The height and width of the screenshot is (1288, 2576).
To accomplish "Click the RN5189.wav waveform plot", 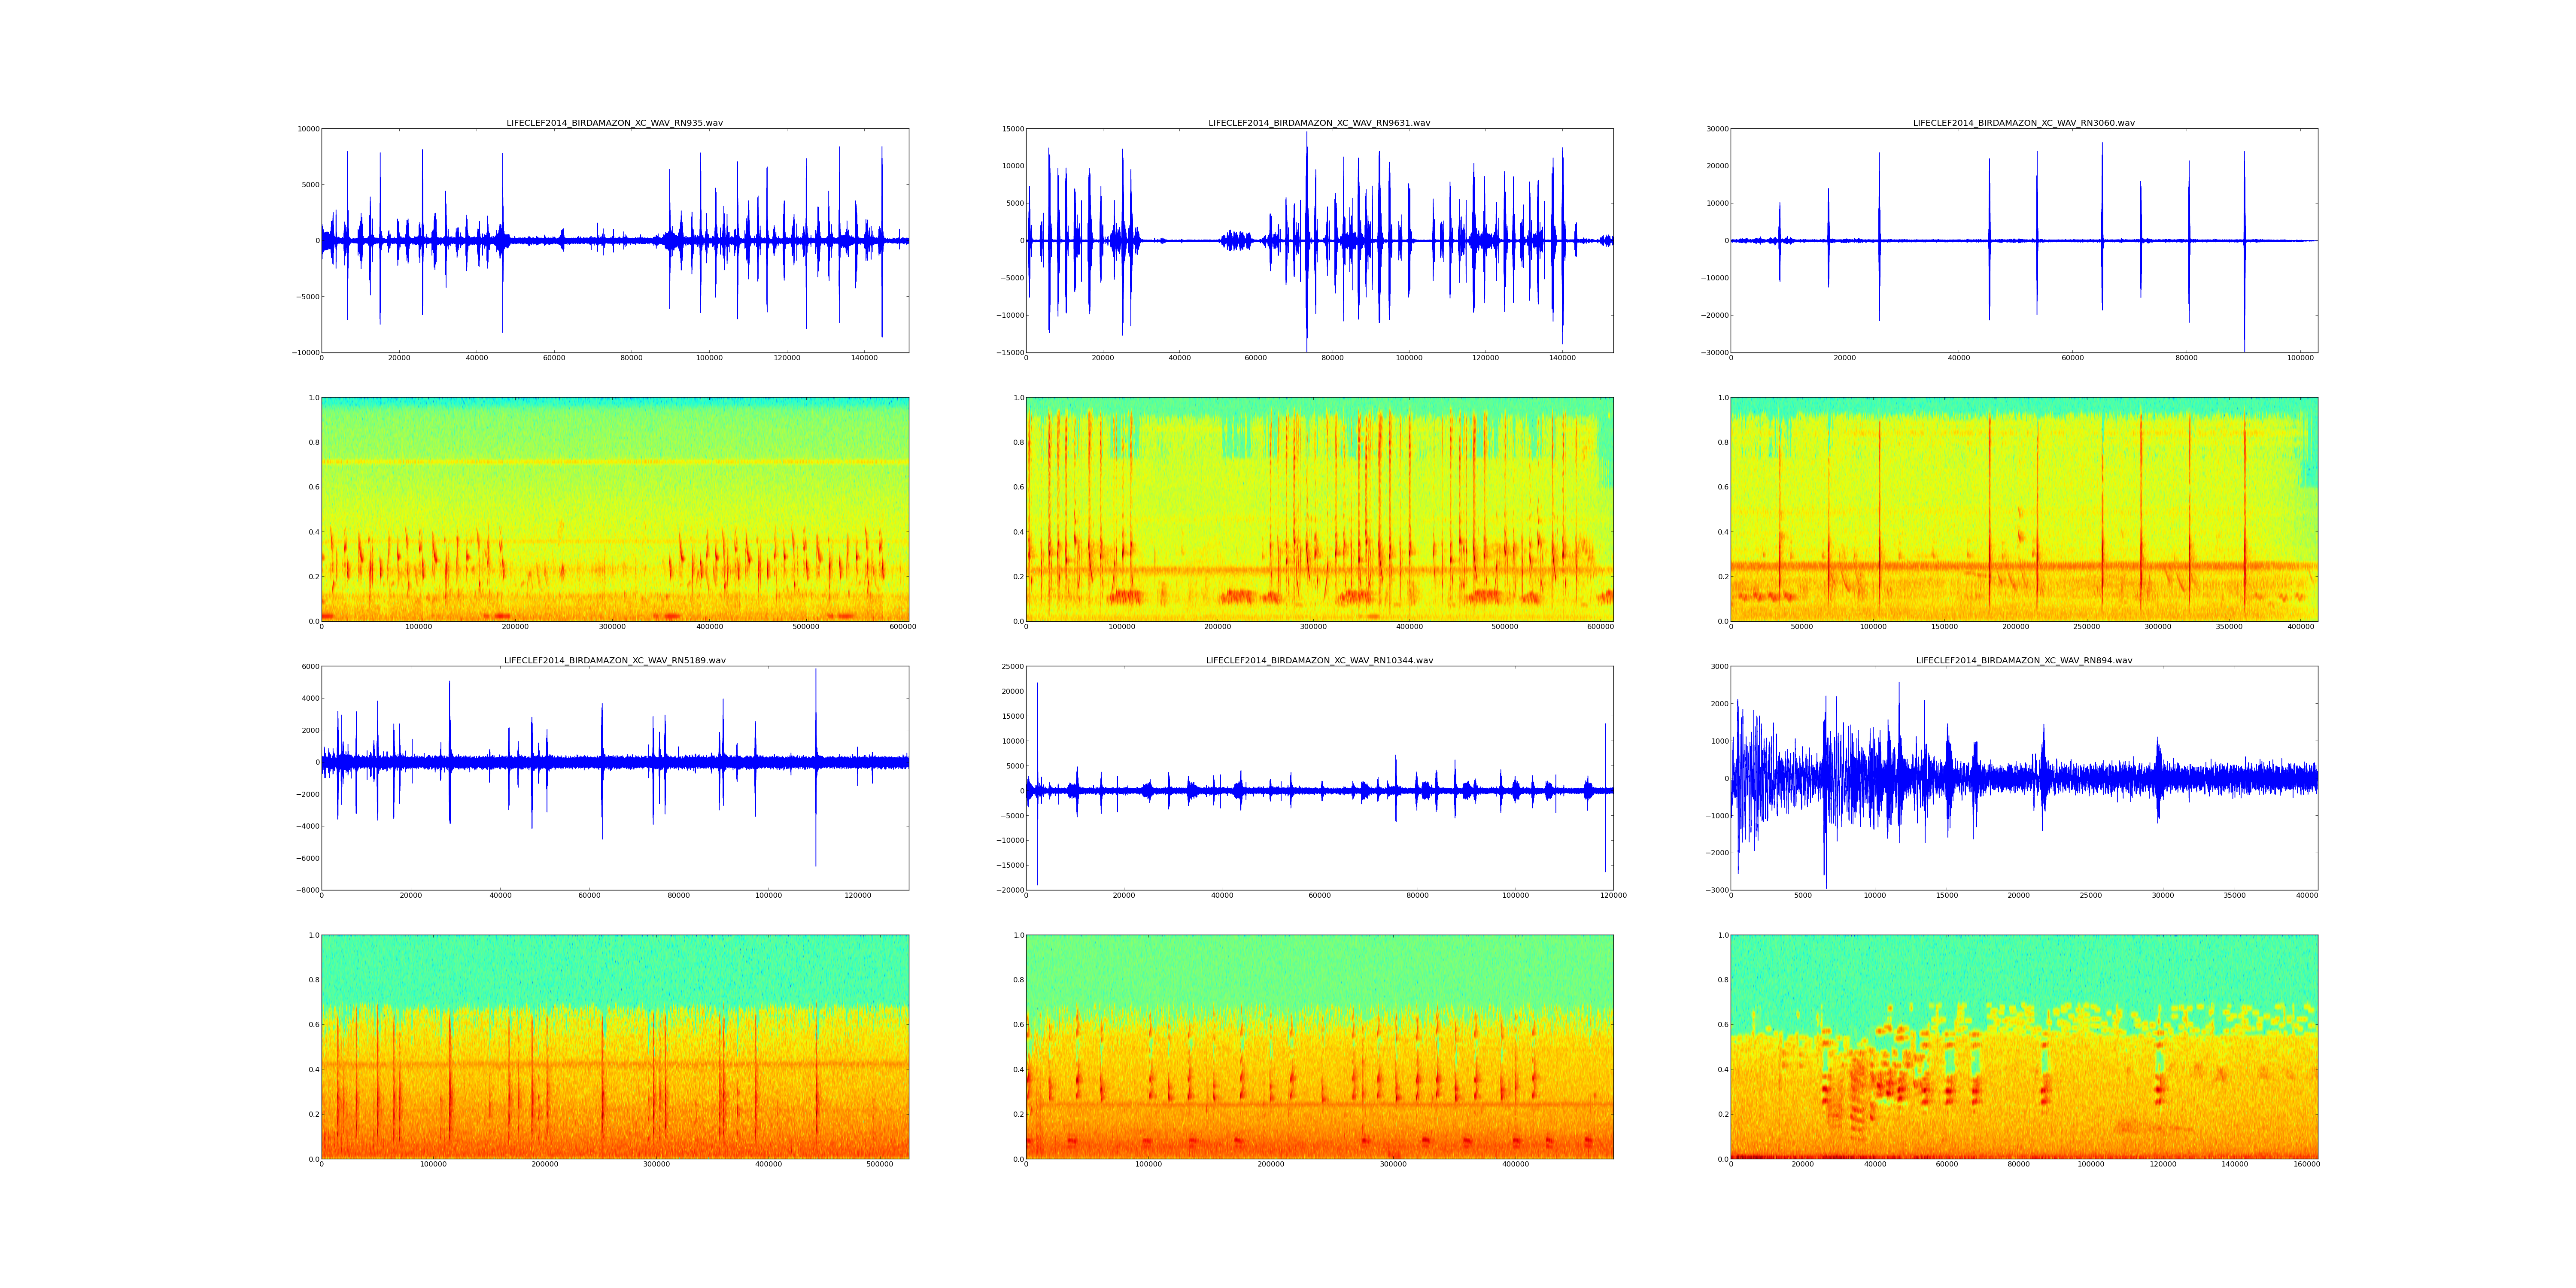I will click(x=614, y=778).
